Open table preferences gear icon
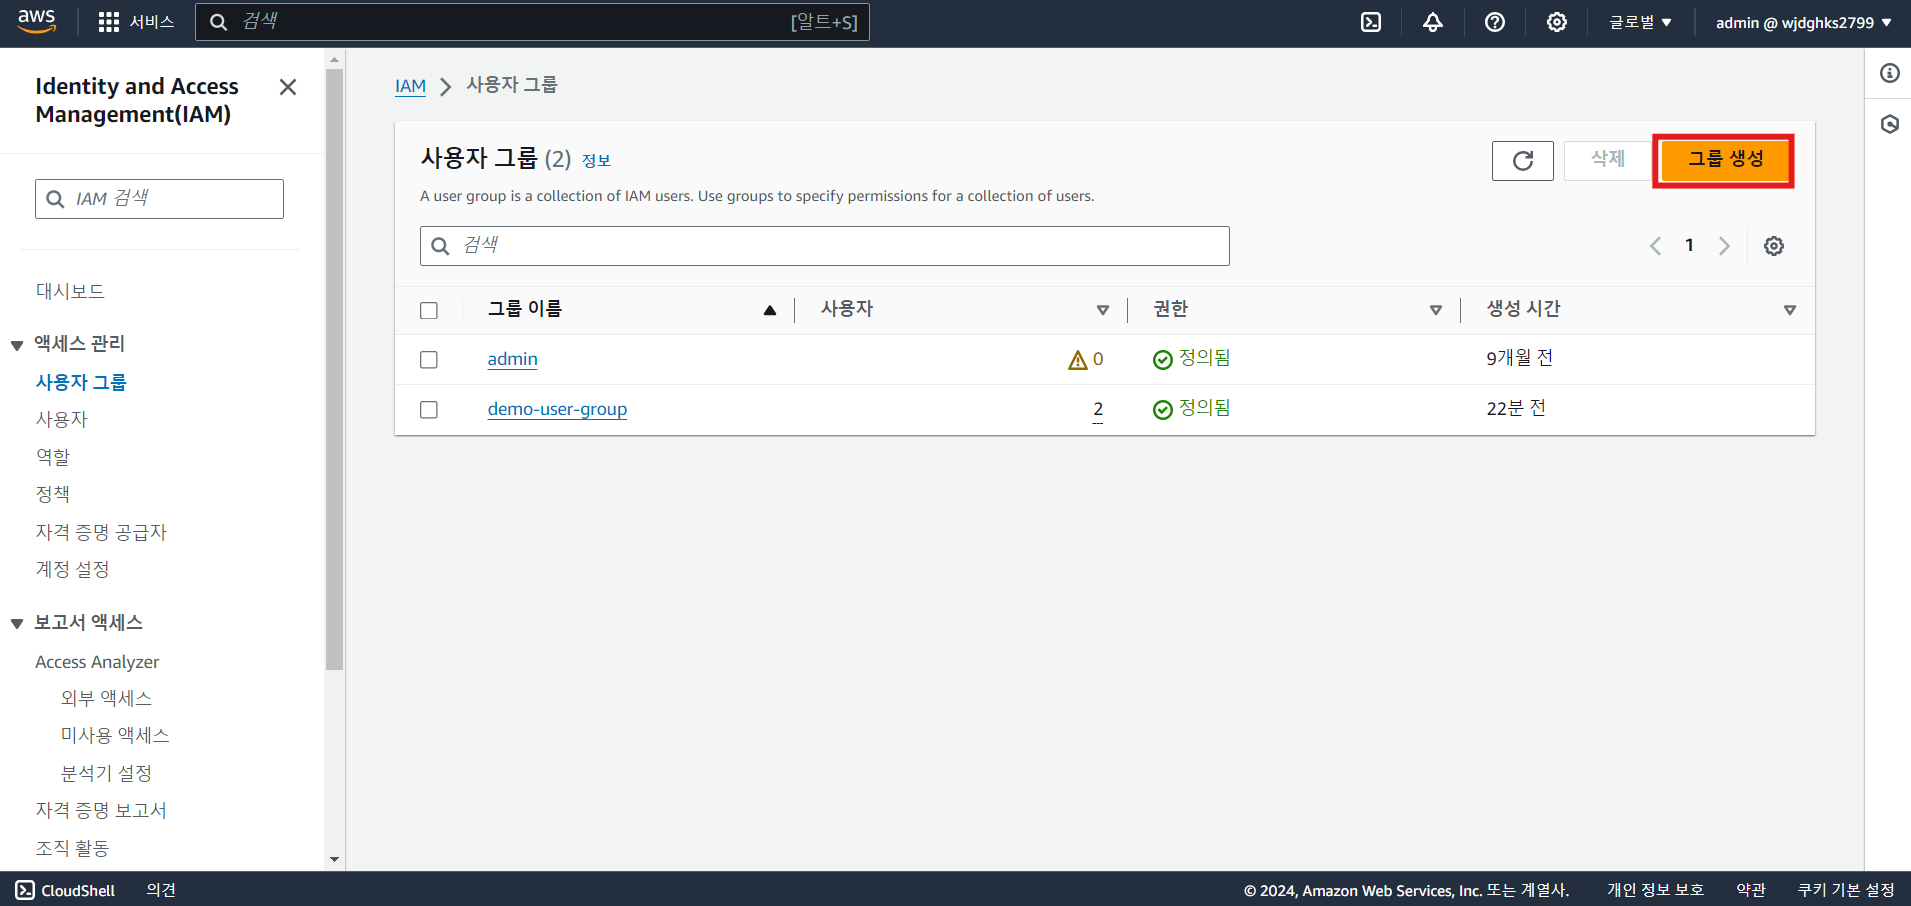Image resolution: width=1911 pixels, height=906 pixels. coord(1774,246)
